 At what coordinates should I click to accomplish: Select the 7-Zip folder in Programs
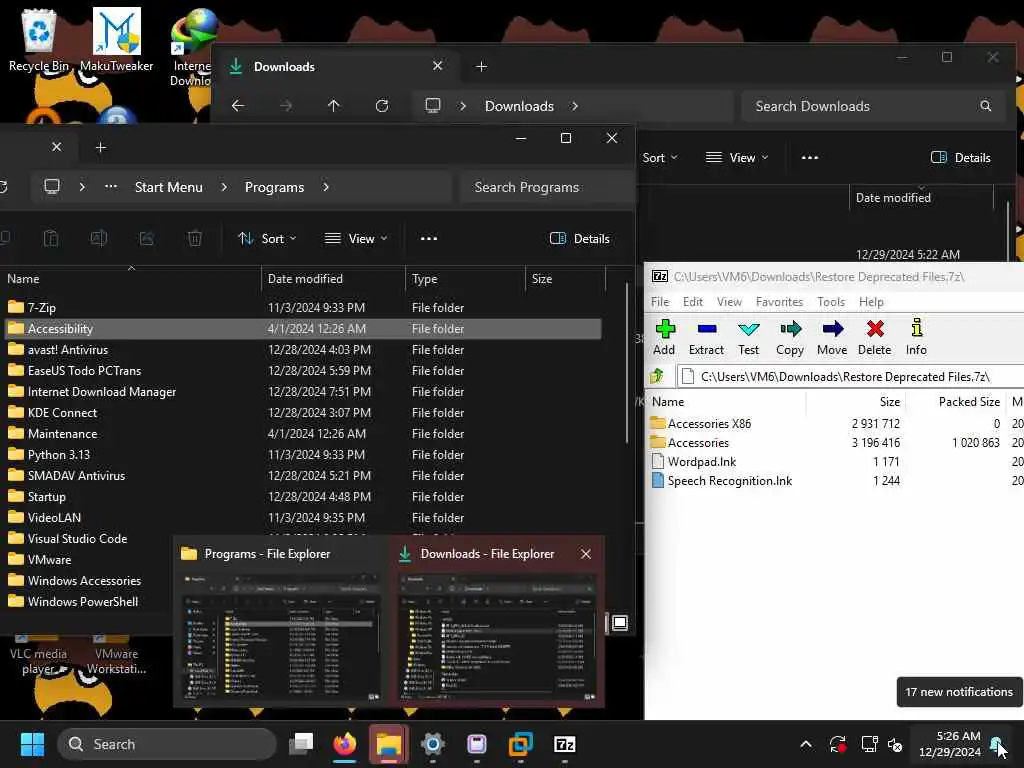[41, 308]
